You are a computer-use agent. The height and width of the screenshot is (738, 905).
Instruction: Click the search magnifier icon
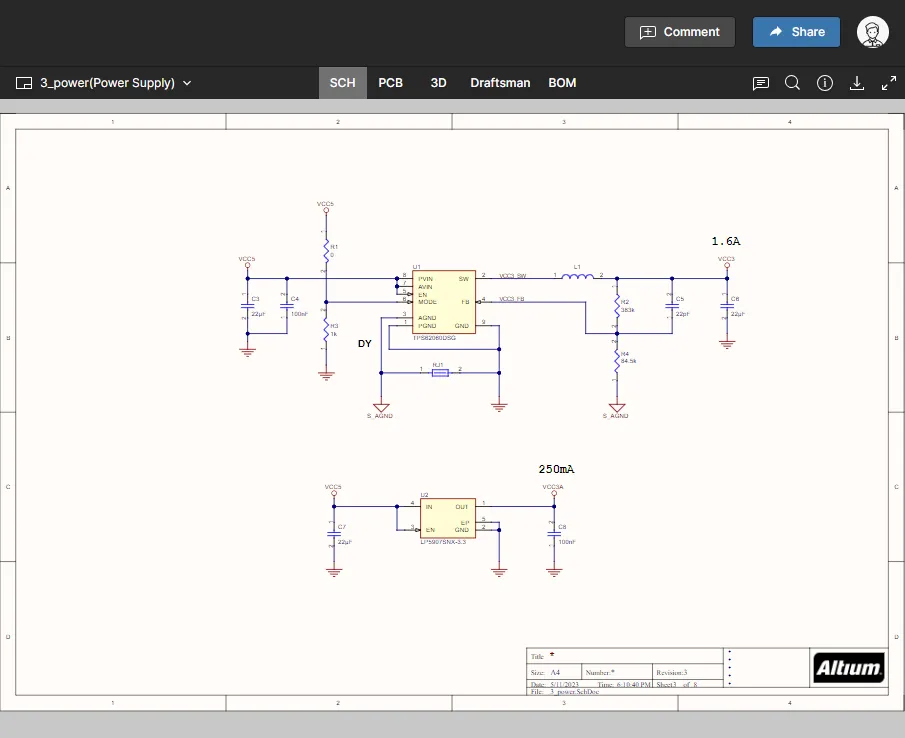click(792, 83)
